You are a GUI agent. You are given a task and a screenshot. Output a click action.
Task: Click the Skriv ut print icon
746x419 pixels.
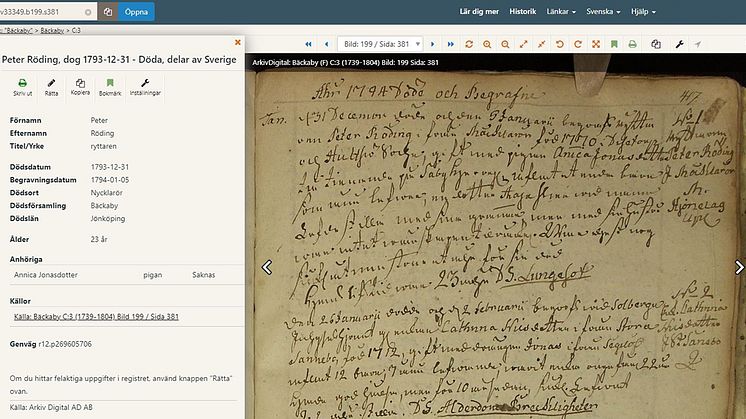click(22, 83)
